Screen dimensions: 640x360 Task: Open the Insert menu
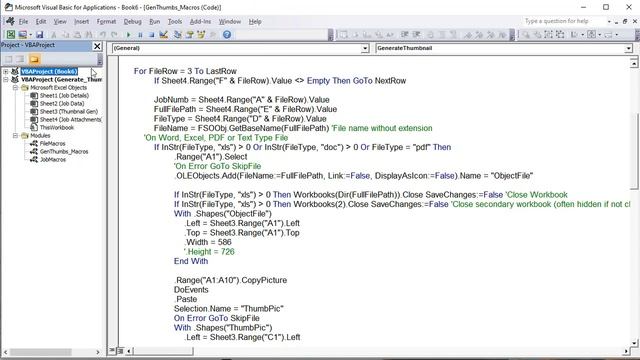click(82, 22)
